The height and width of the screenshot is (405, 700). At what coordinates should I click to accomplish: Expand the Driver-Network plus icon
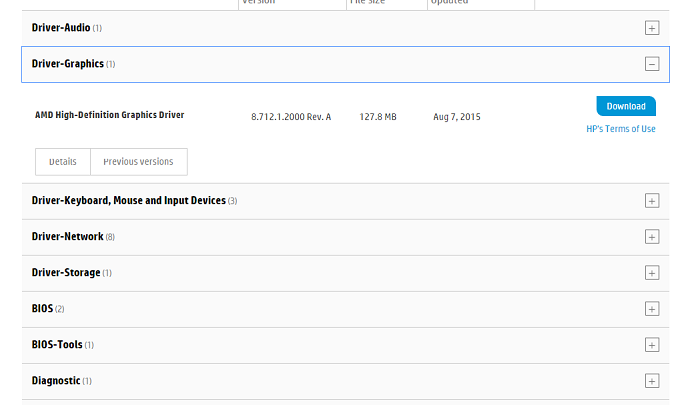652,237
